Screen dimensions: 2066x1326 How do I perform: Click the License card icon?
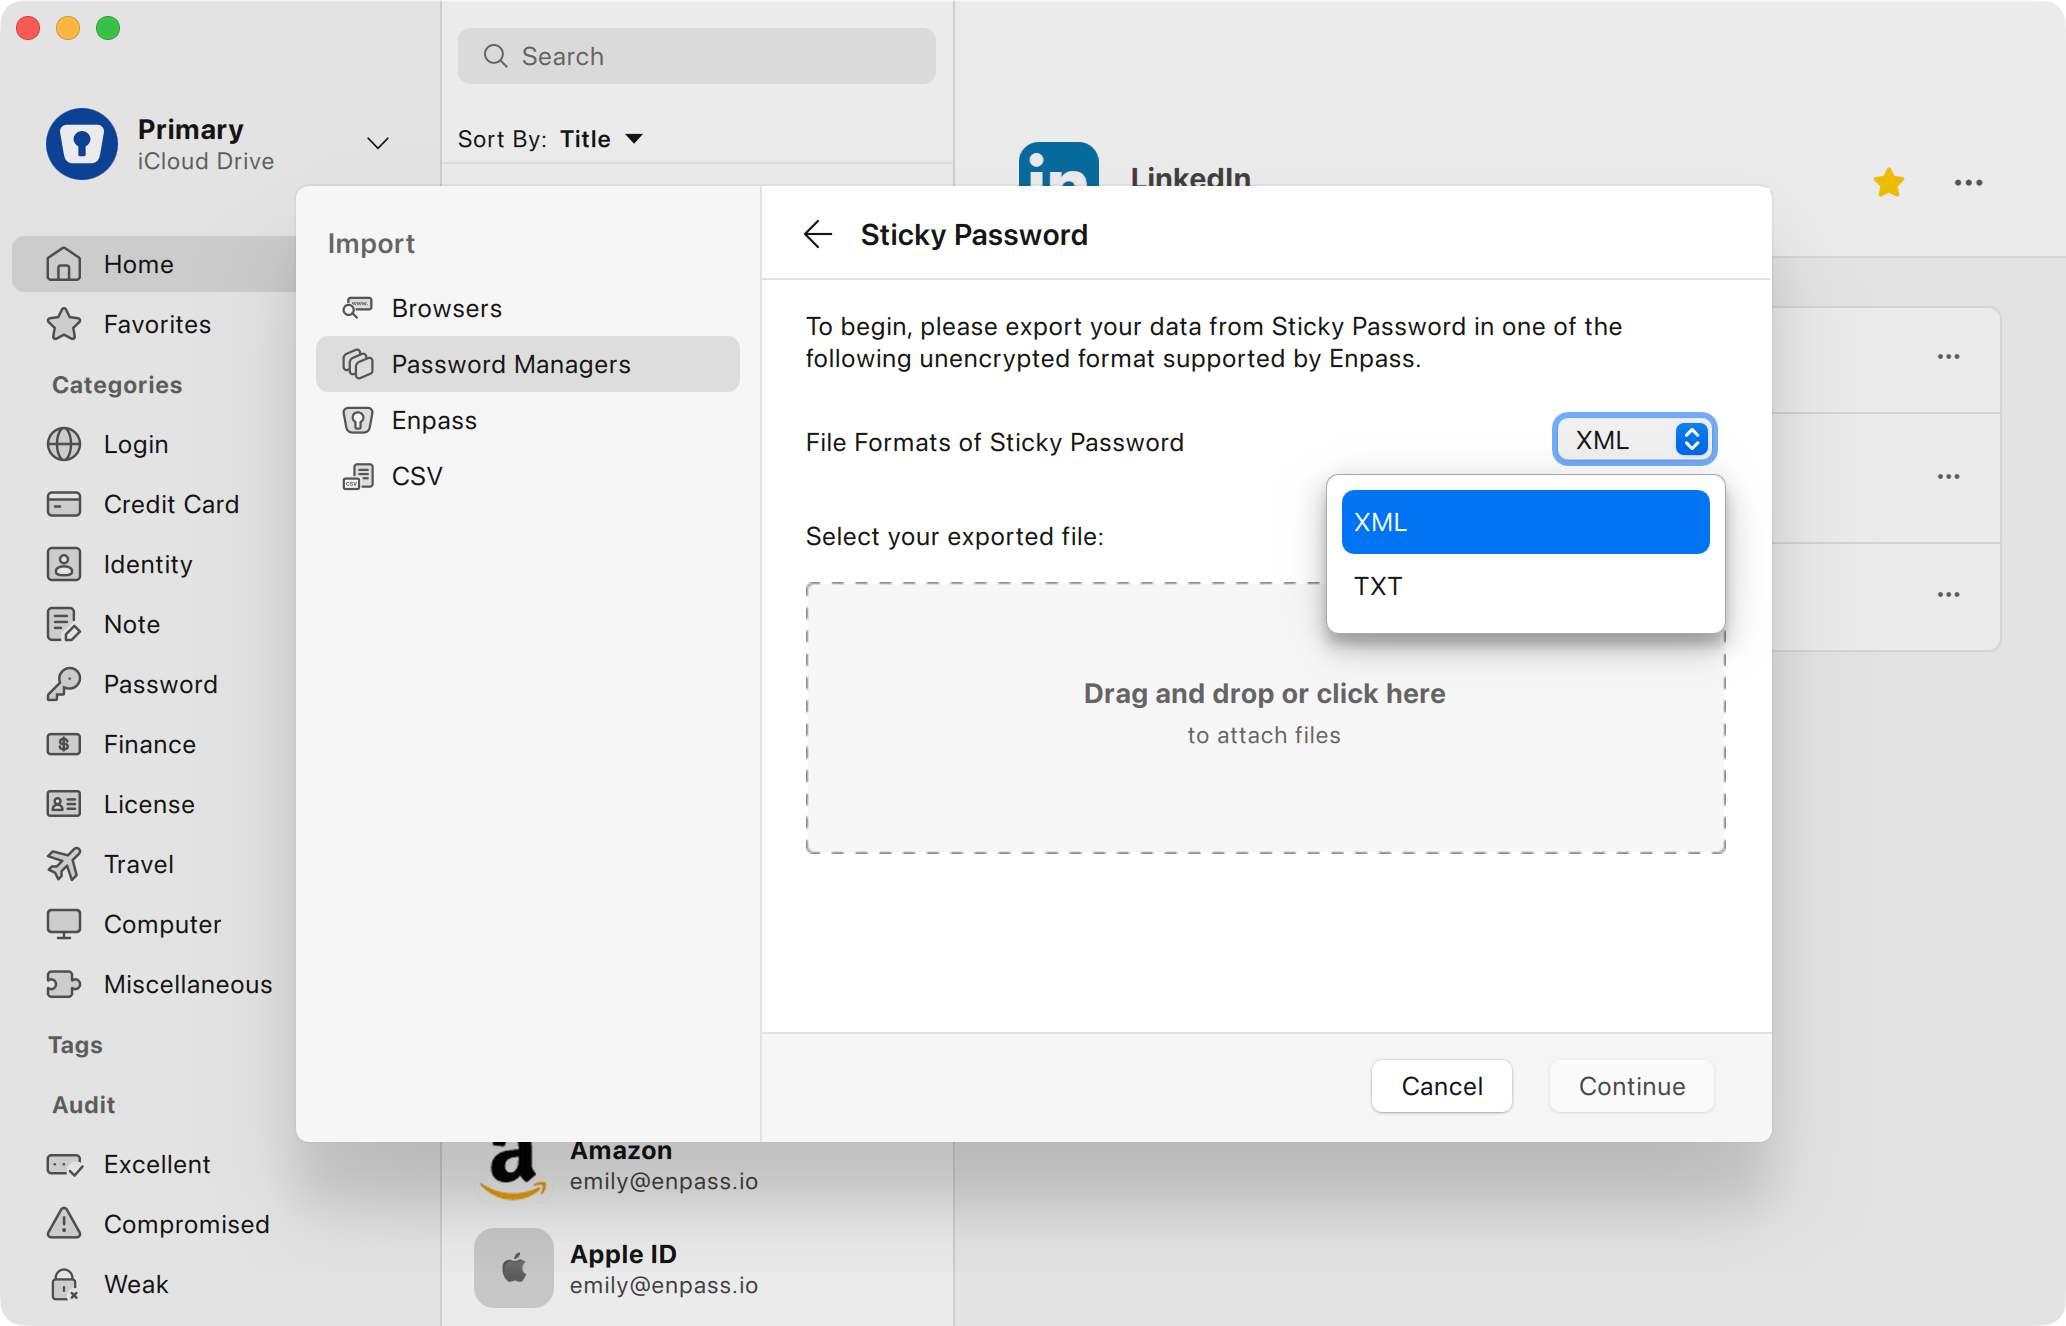click(64, 804)
